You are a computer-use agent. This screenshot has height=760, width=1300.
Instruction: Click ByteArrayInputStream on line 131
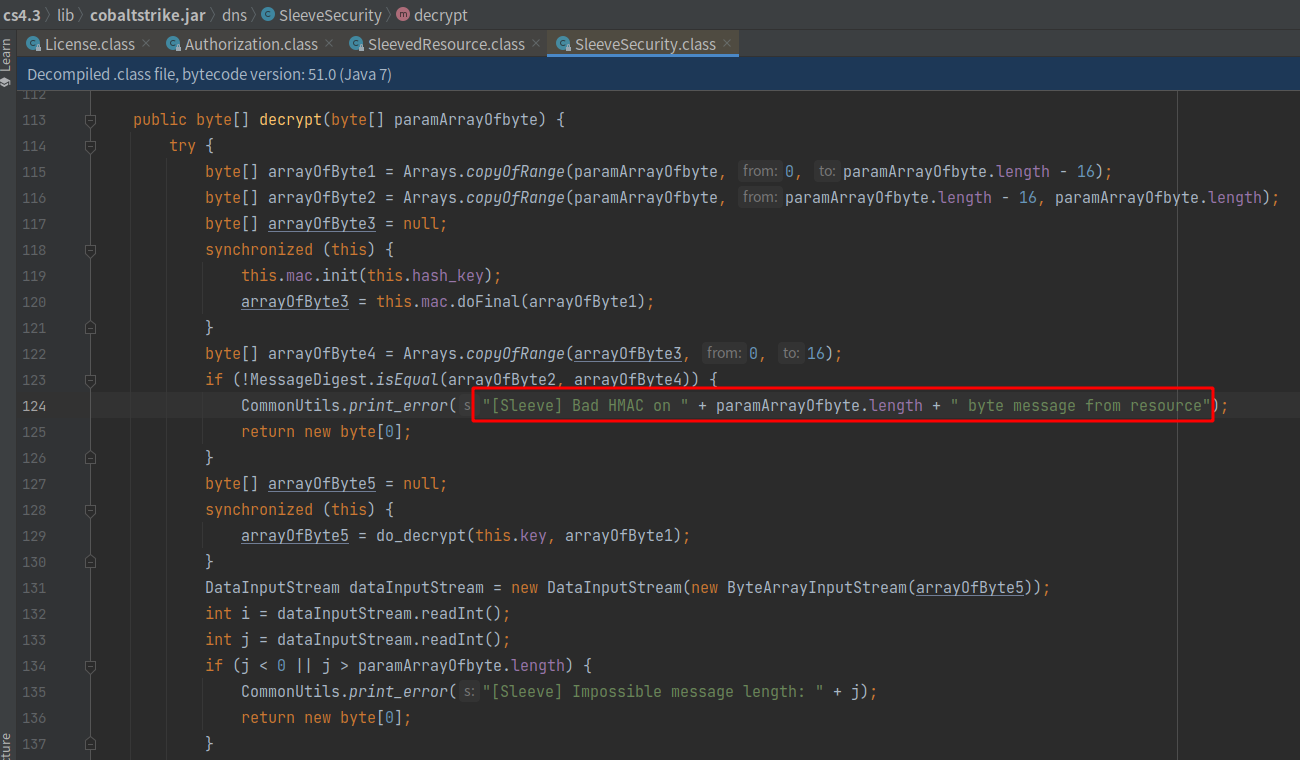[817, 588]
